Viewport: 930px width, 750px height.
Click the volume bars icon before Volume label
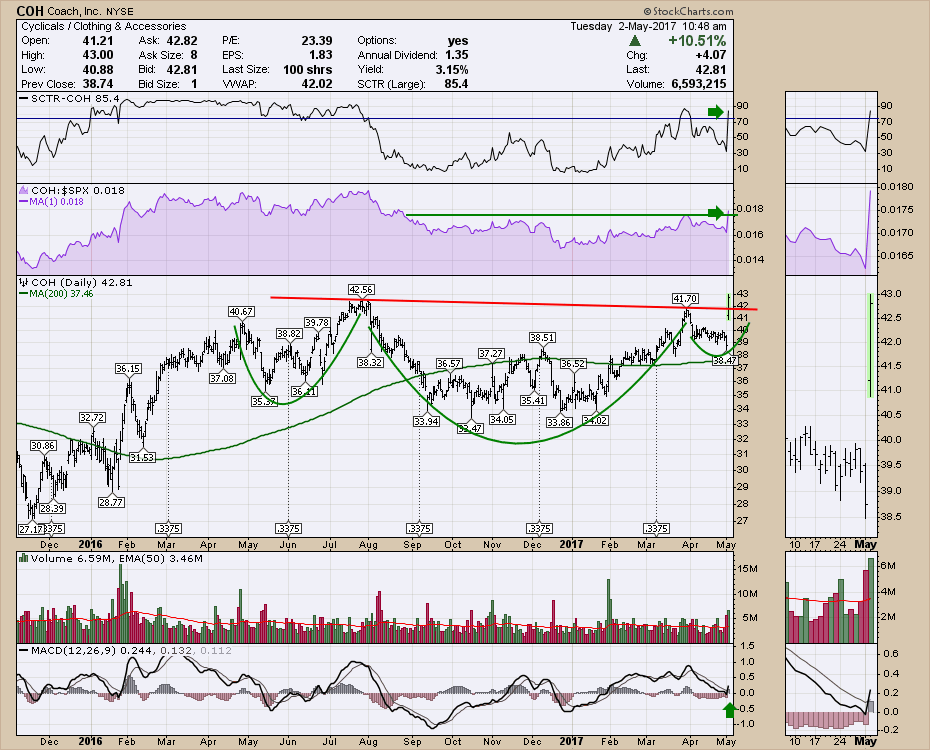24,558
